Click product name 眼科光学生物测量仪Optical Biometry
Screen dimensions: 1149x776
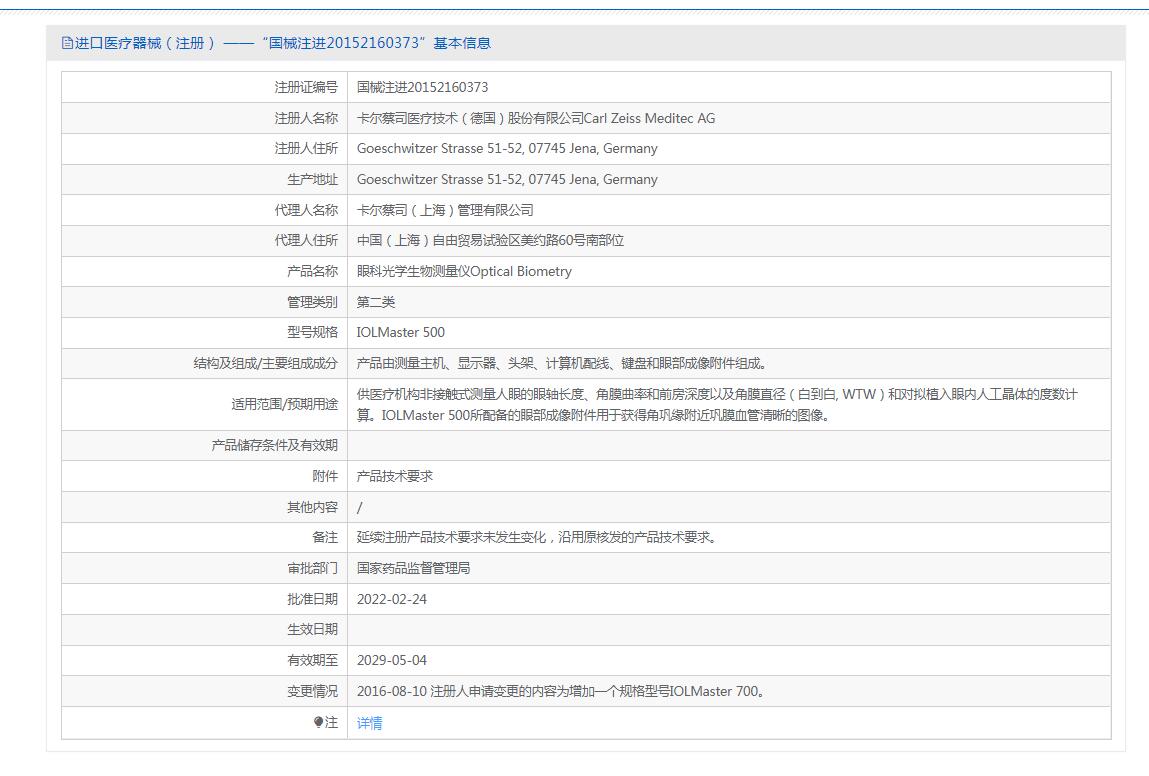tap(464, 271)
